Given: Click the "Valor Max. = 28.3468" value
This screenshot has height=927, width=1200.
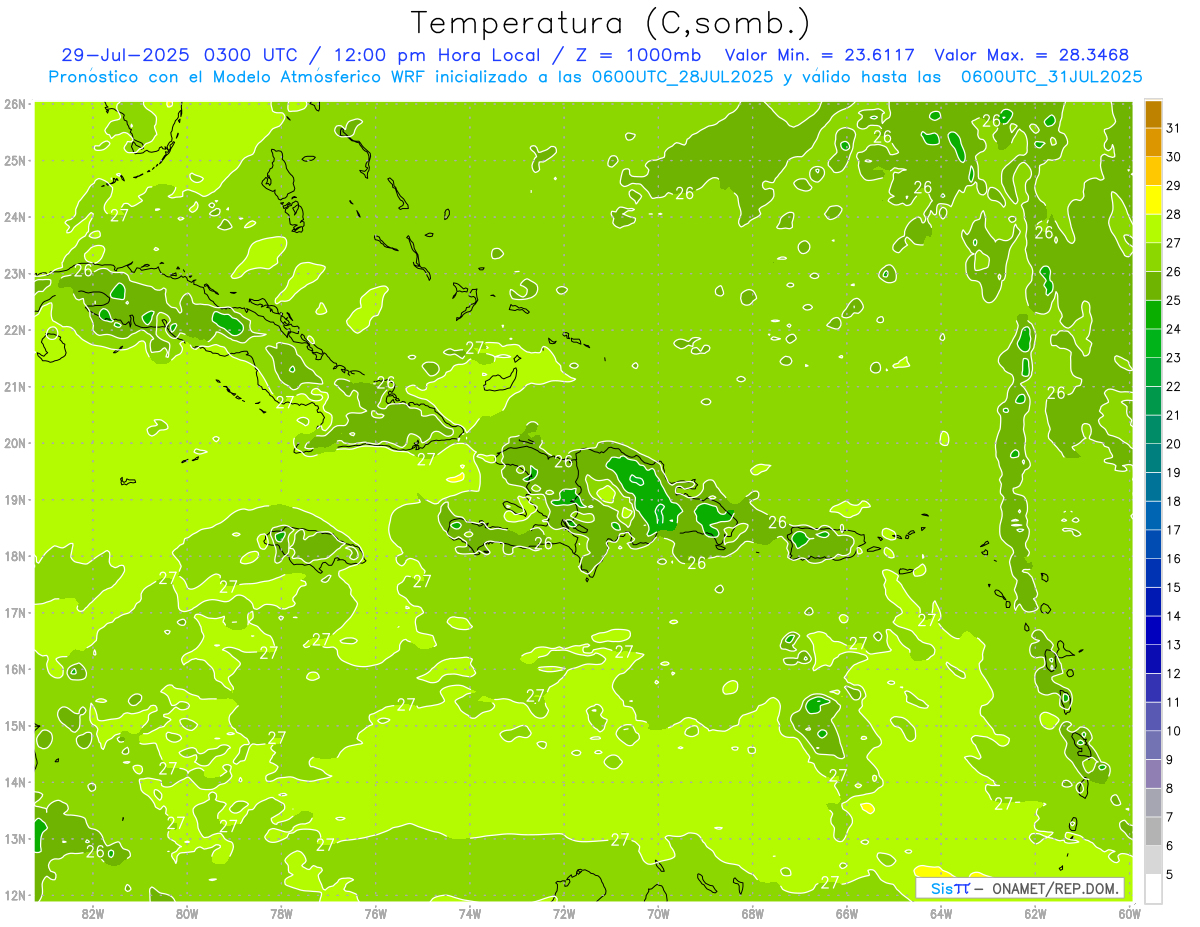Looking at the screenshot, I should pyautogui.click(x=1031, y=55).
